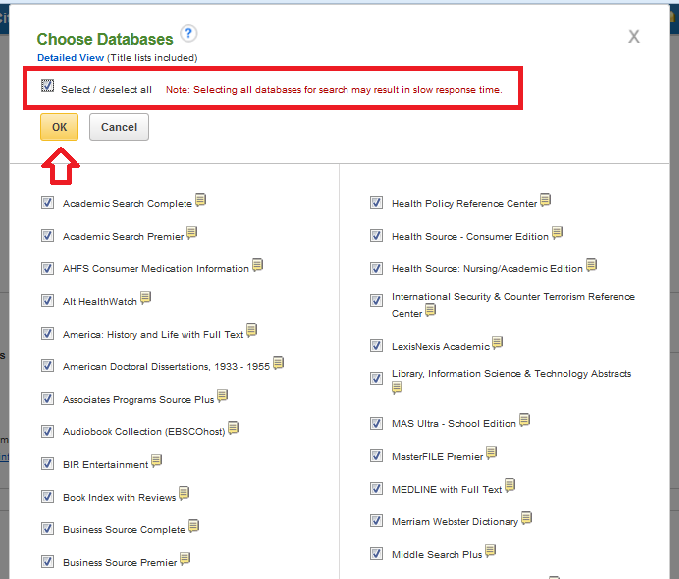This screenshot has height=579, width=679.
Task: Open the Health Source - Consumer Edition note icon
Action: 557,233
